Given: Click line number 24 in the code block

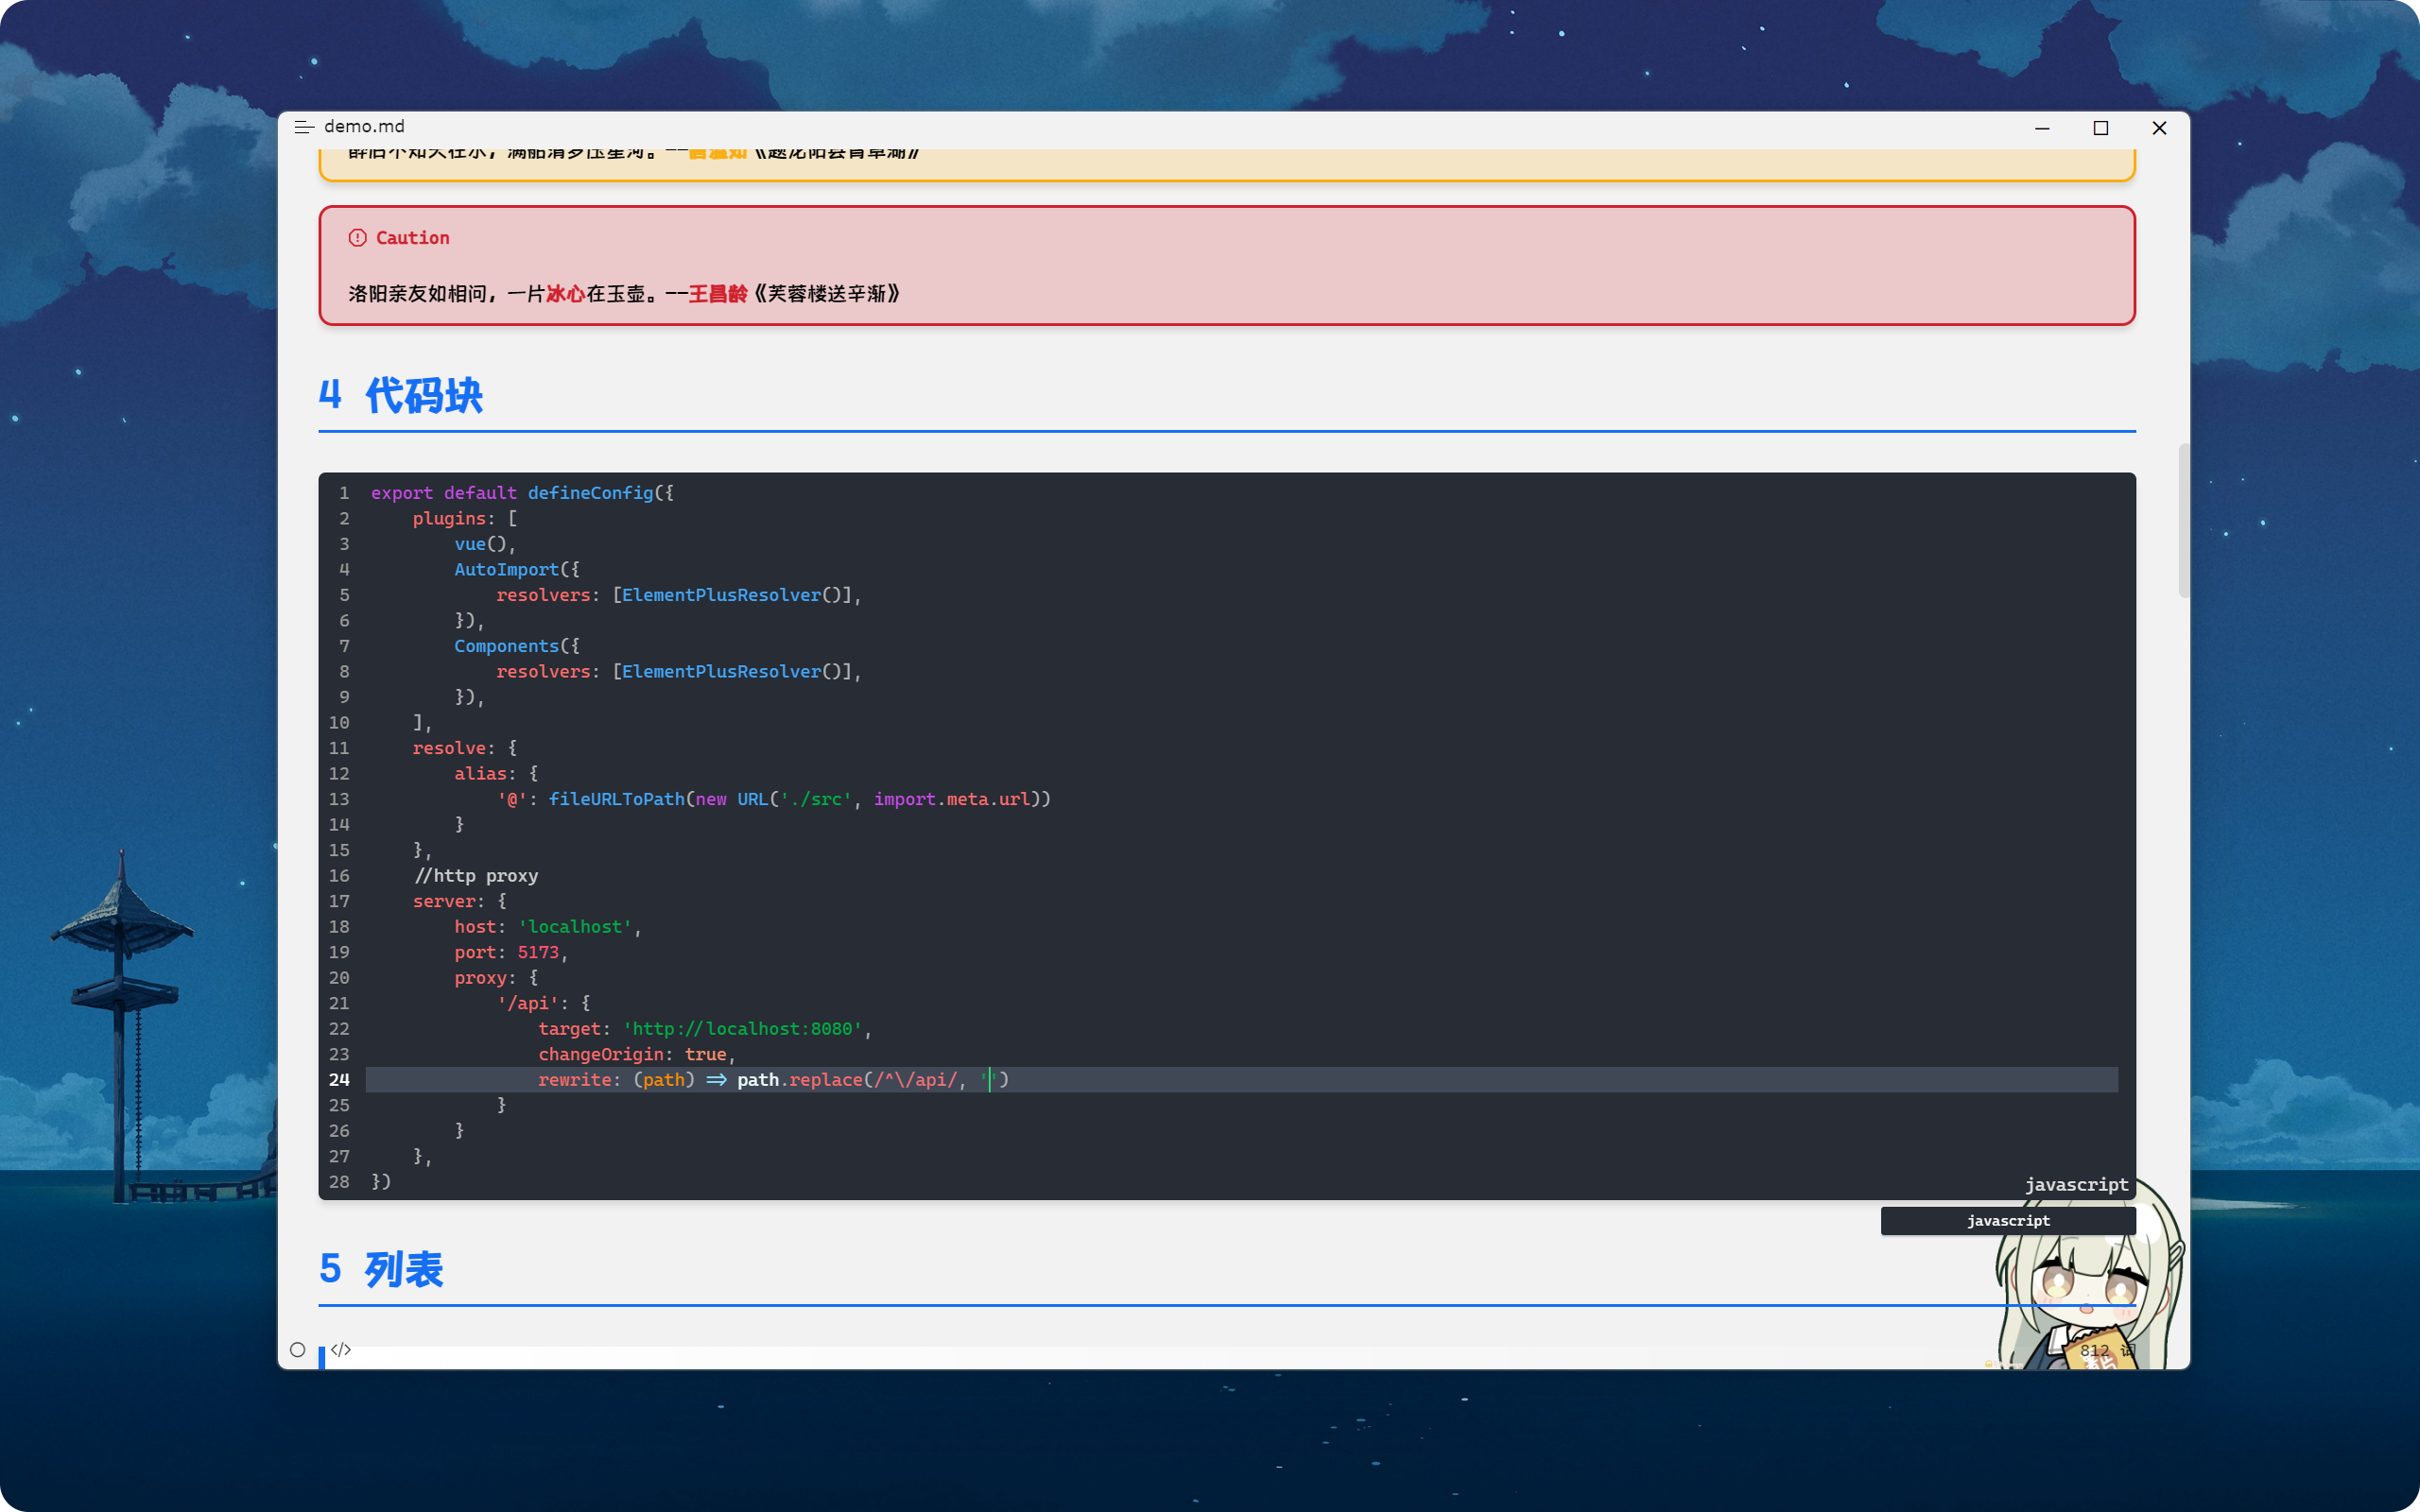Looking at the screenshot, I should [339, 1080].
